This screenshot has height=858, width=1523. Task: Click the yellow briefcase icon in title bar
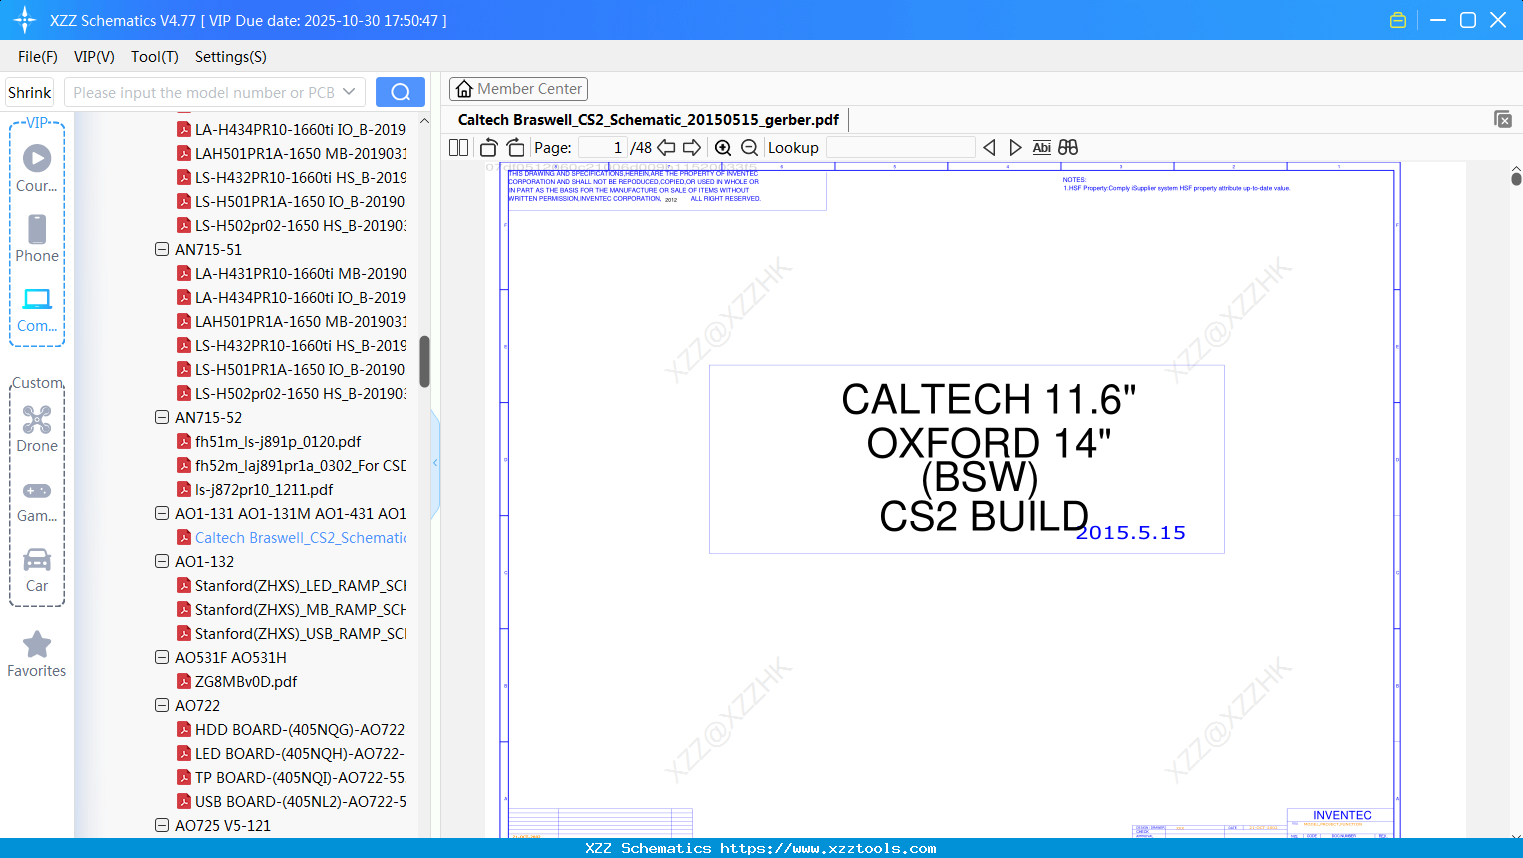pyautogui.click(x=1398, y=20)
